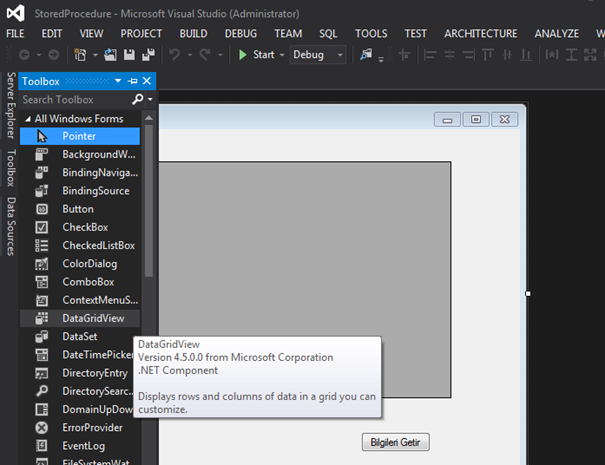
Task: Click the Align Middles layout icon
Action: (507, 55)
